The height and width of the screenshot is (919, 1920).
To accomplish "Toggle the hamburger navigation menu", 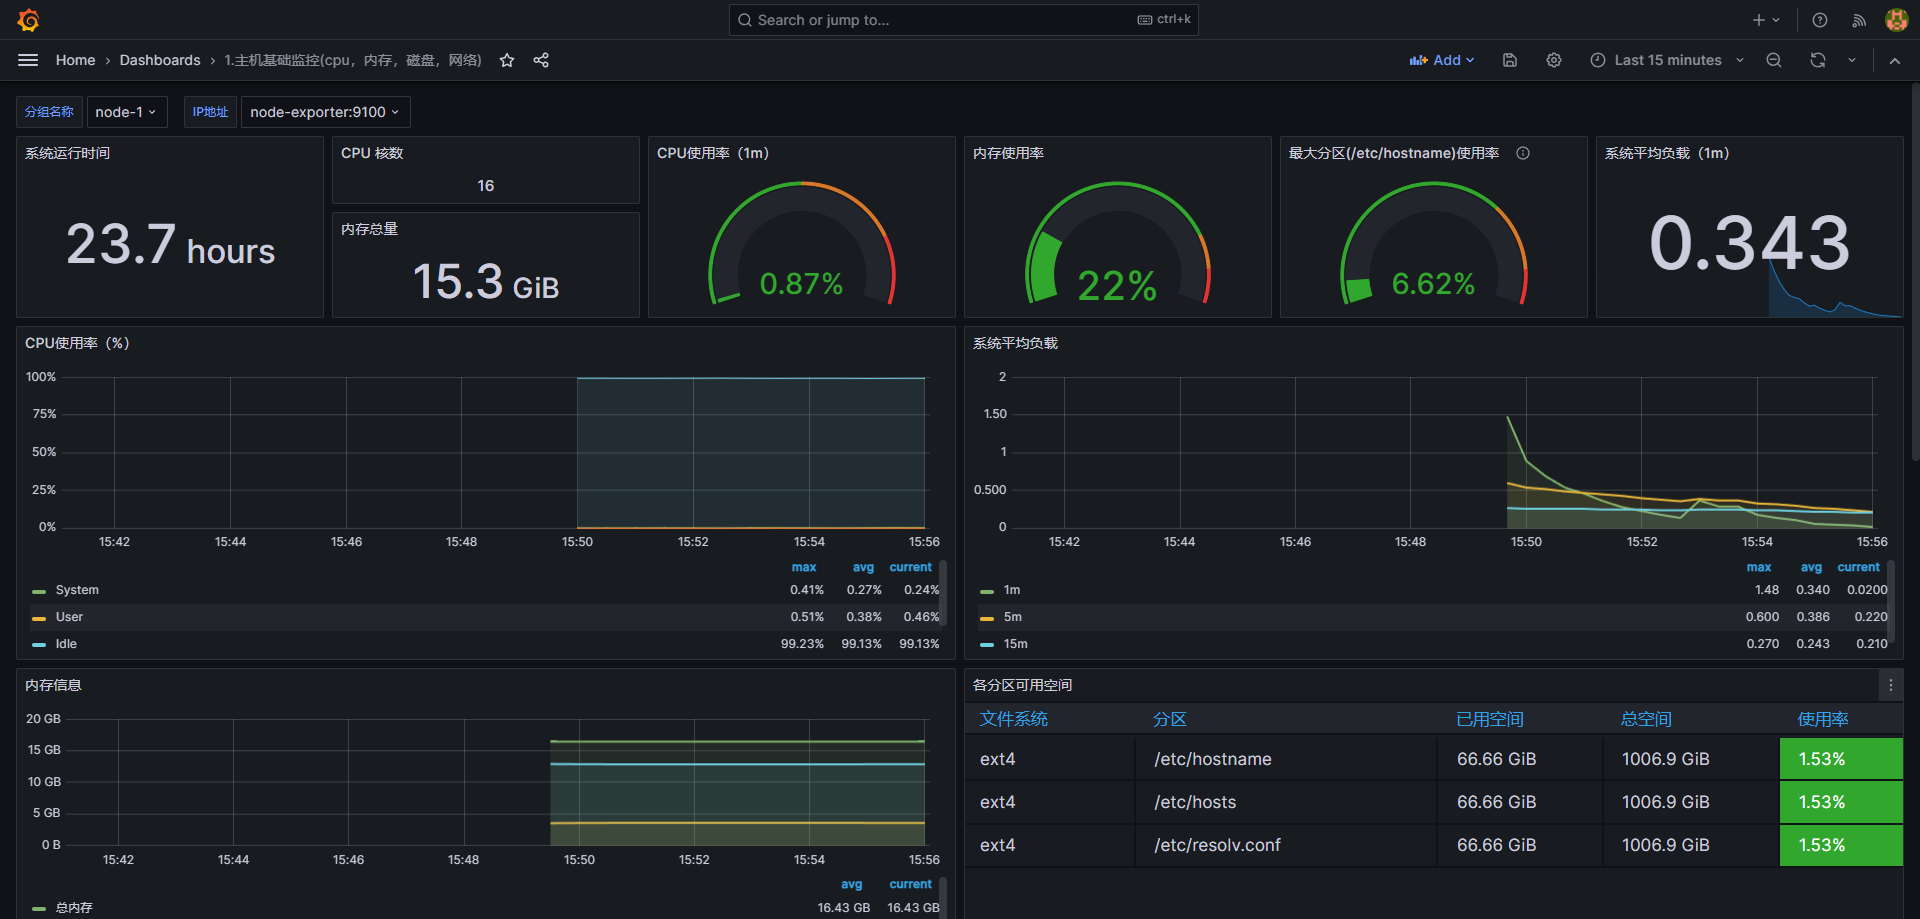I will 28,60.
